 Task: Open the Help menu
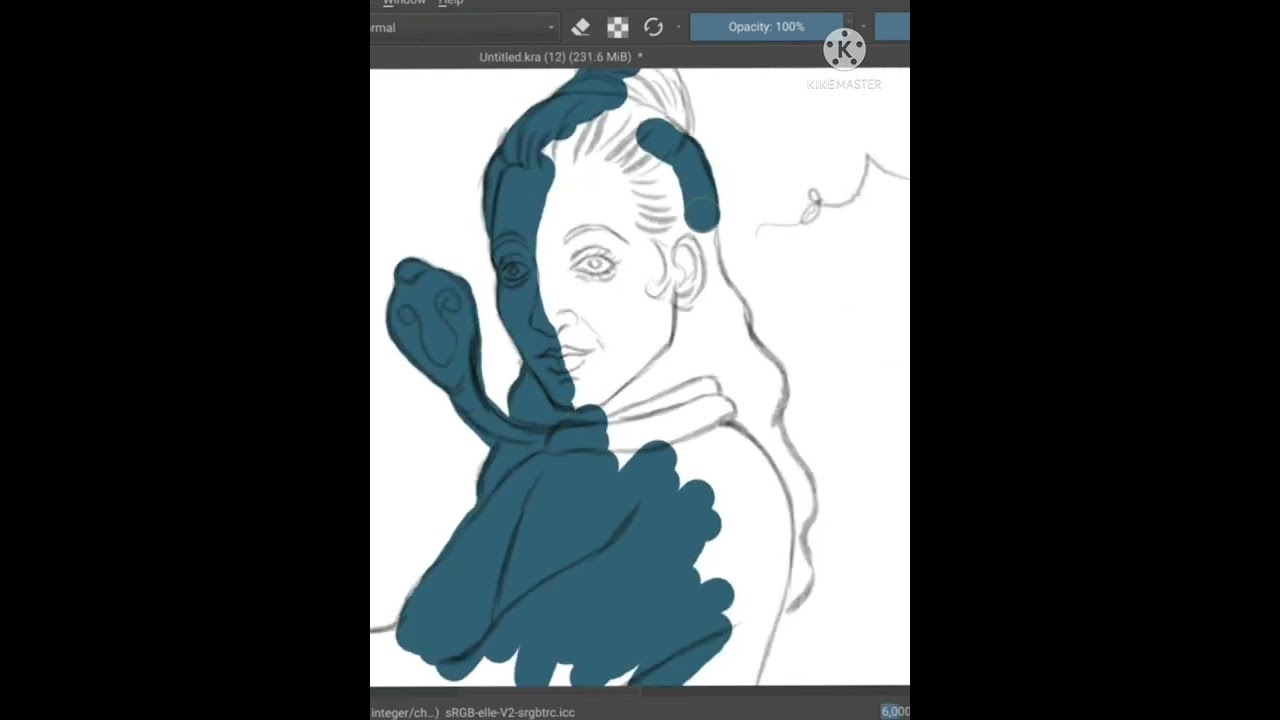451,3
